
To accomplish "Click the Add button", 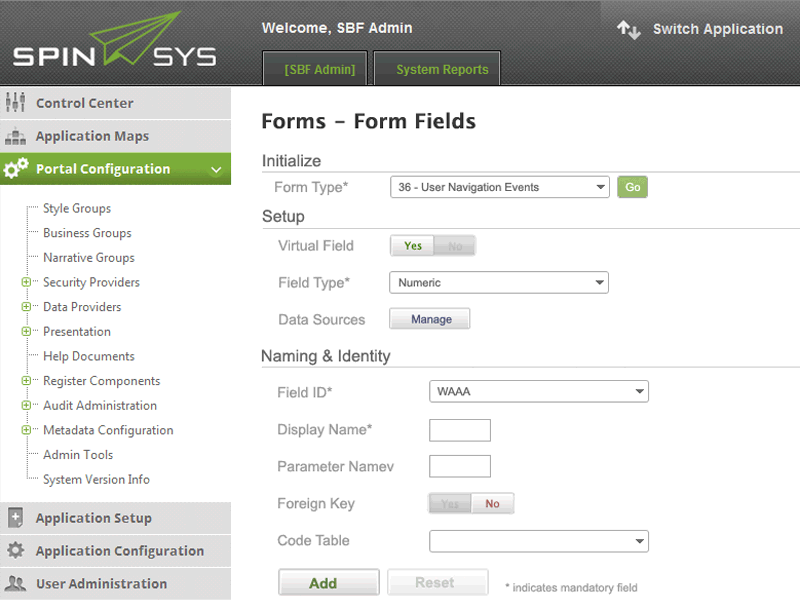I will [328, 581].
